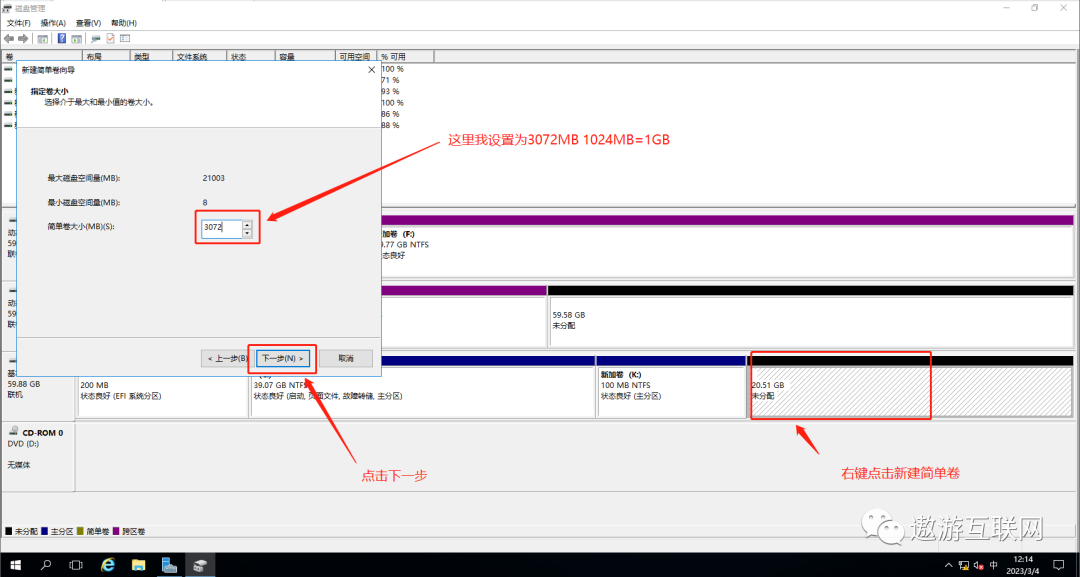Increase volume size with spinner up arrow
The width and height of the screenshot is (1080, 577).
[x=247, y=224]
